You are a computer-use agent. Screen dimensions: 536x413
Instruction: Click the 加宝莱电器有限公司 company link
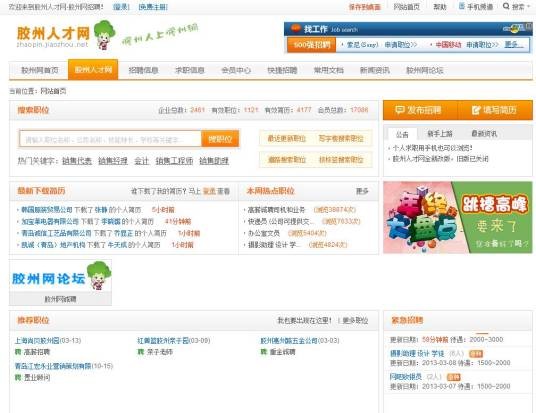[50, 222]
